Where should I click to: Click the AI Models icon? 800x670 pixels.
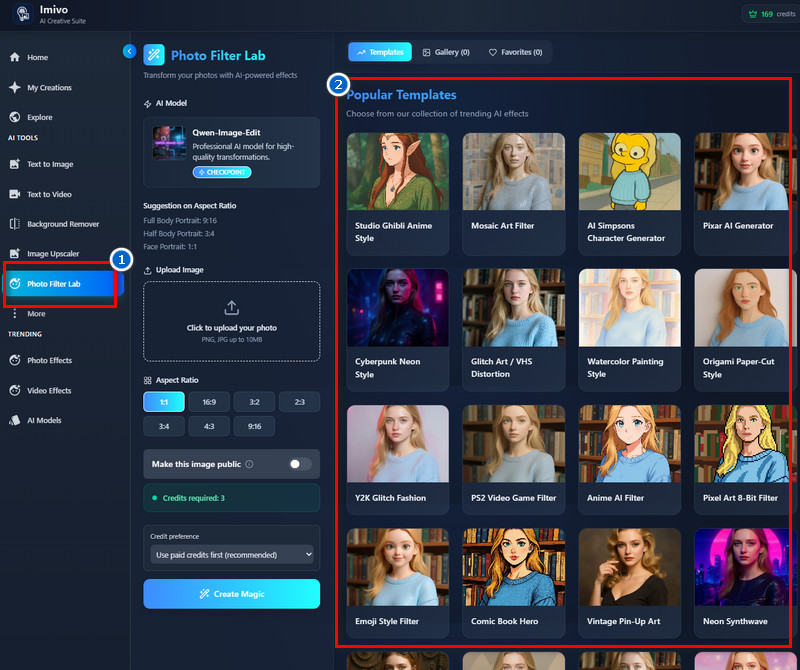pos(15,420)
